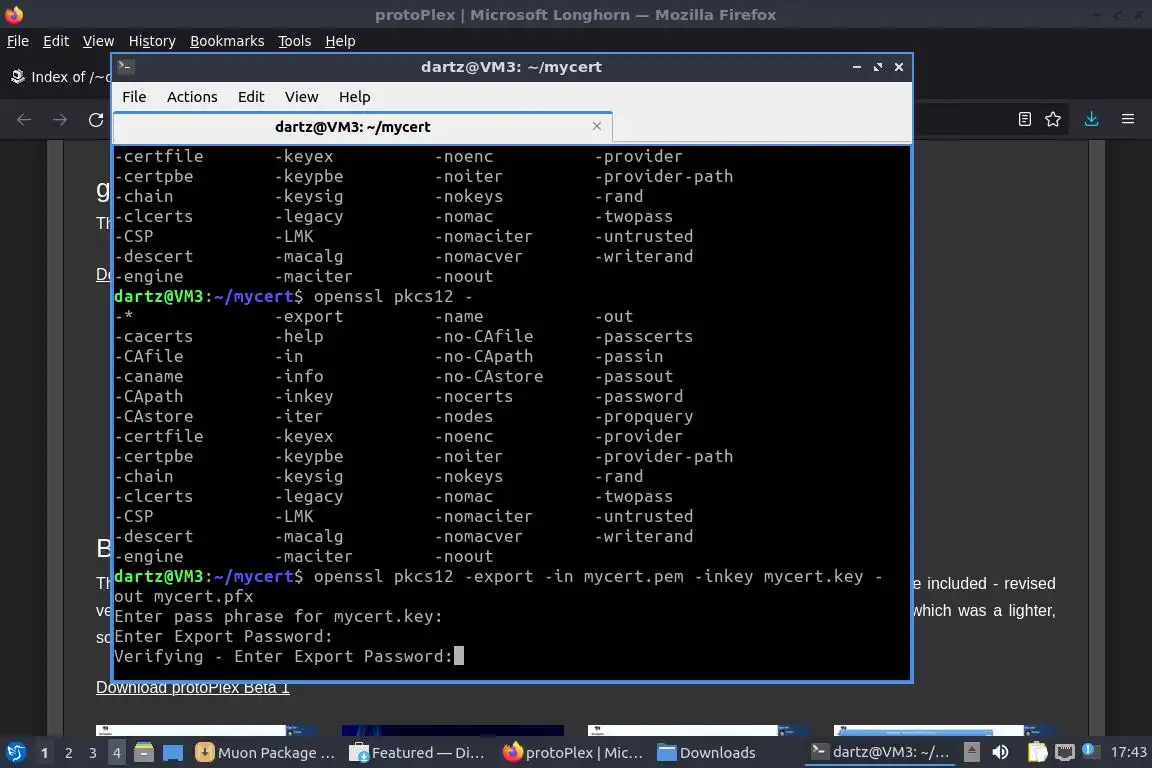
Task: Click show desktop icon in taskbar
Action: [173, 753]
